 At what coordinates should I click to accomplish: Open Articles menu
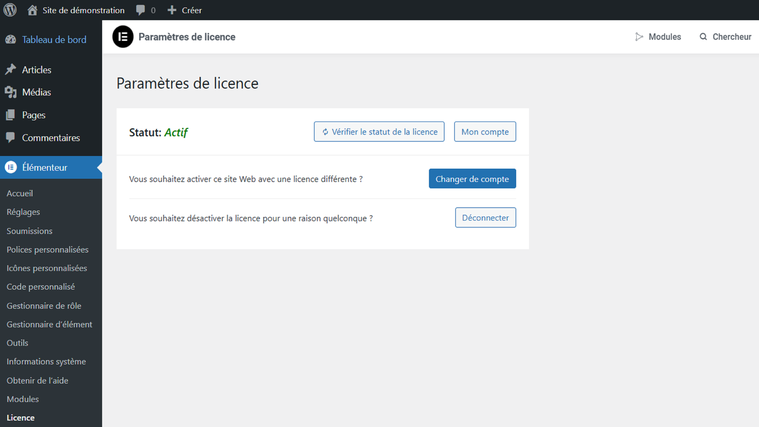tap(36, 70)
